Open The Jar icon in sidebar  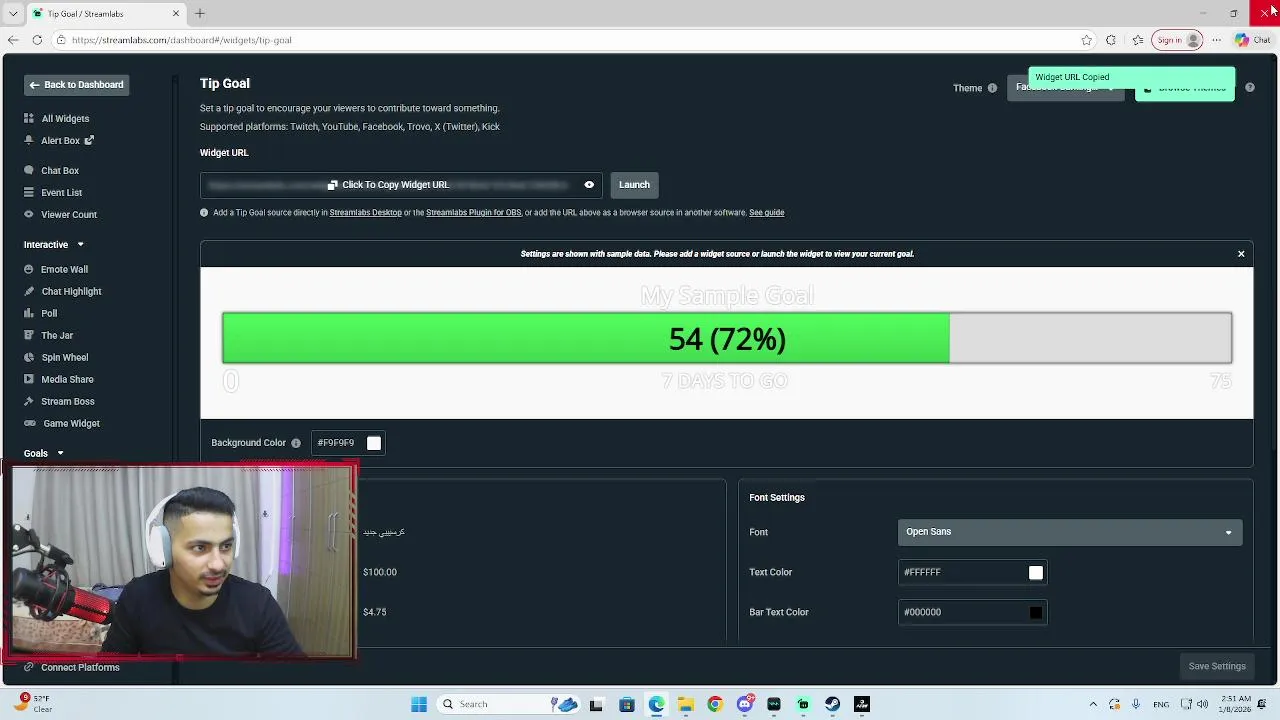(29, 335)
